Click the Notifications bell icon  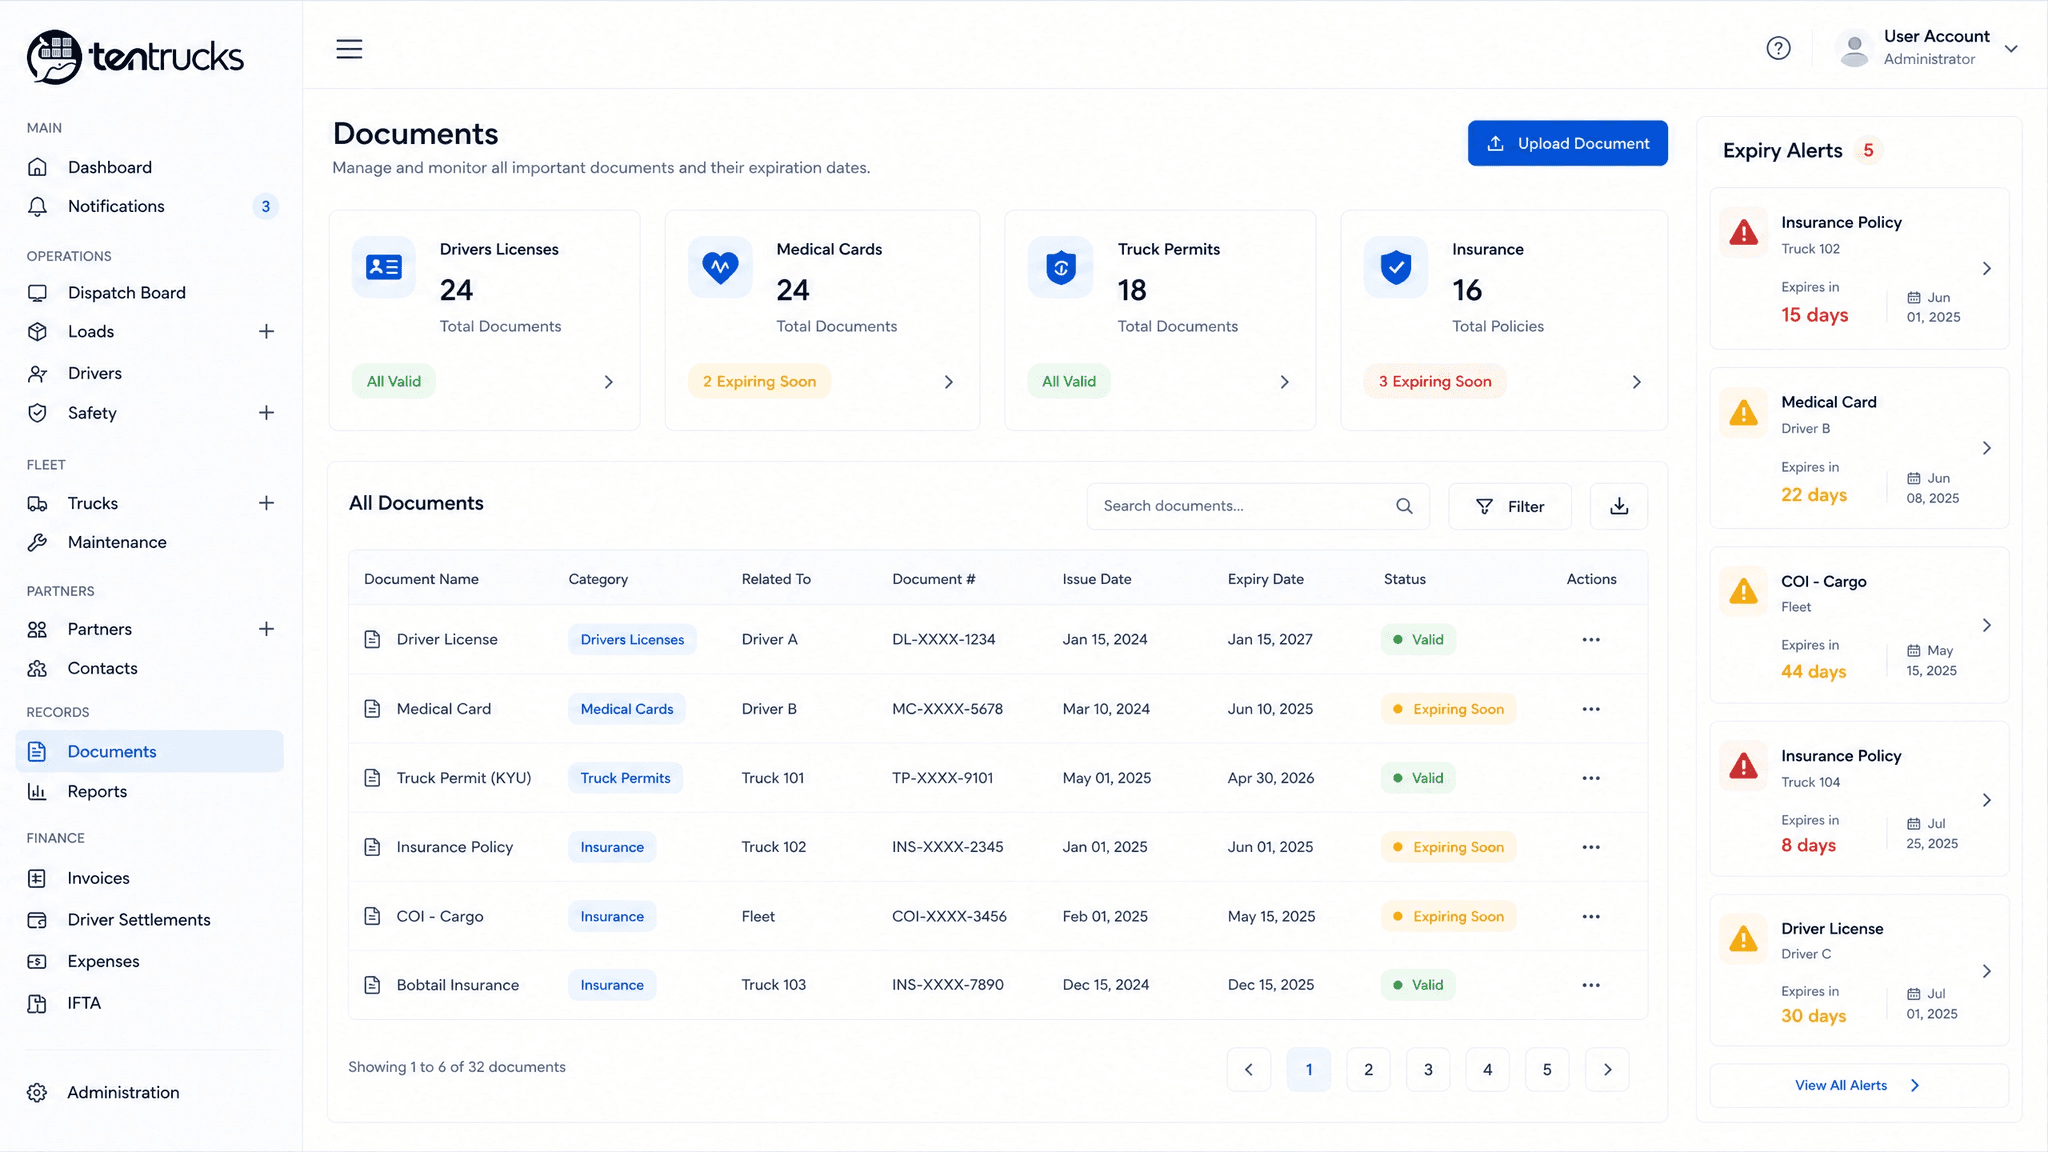(x=37, y=206)
